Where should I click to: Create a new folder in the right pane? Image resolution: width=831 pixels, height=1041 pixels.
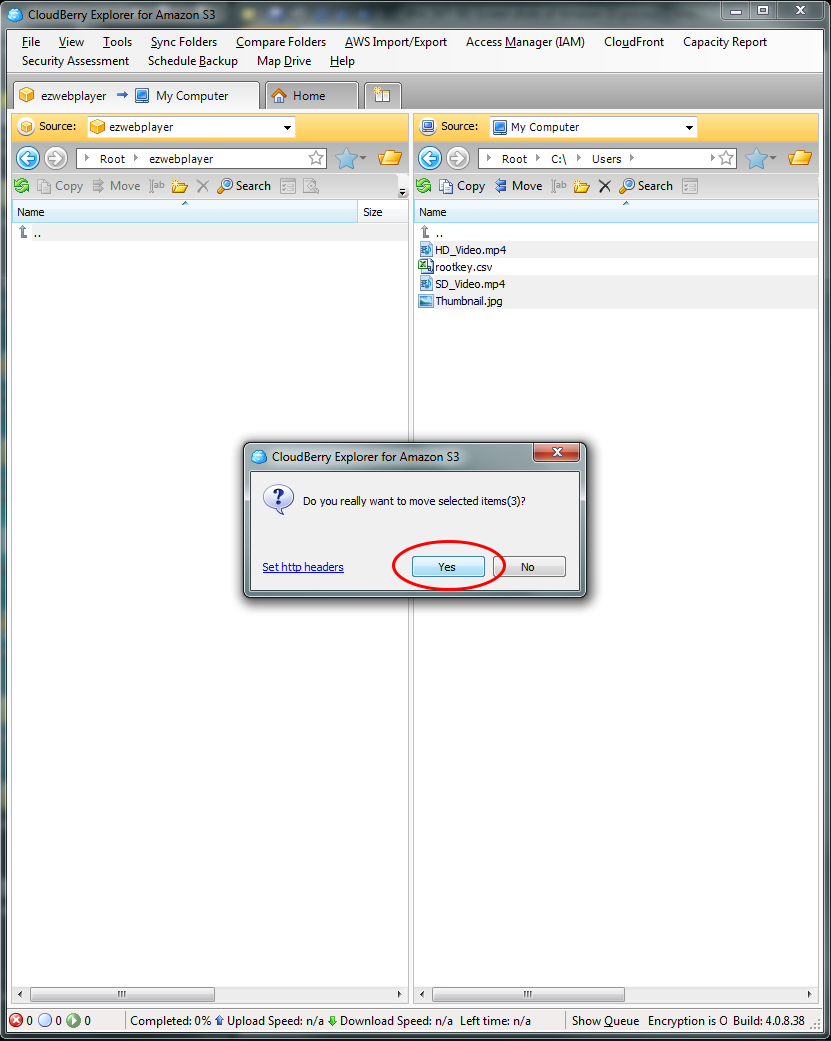coord(581,187)
